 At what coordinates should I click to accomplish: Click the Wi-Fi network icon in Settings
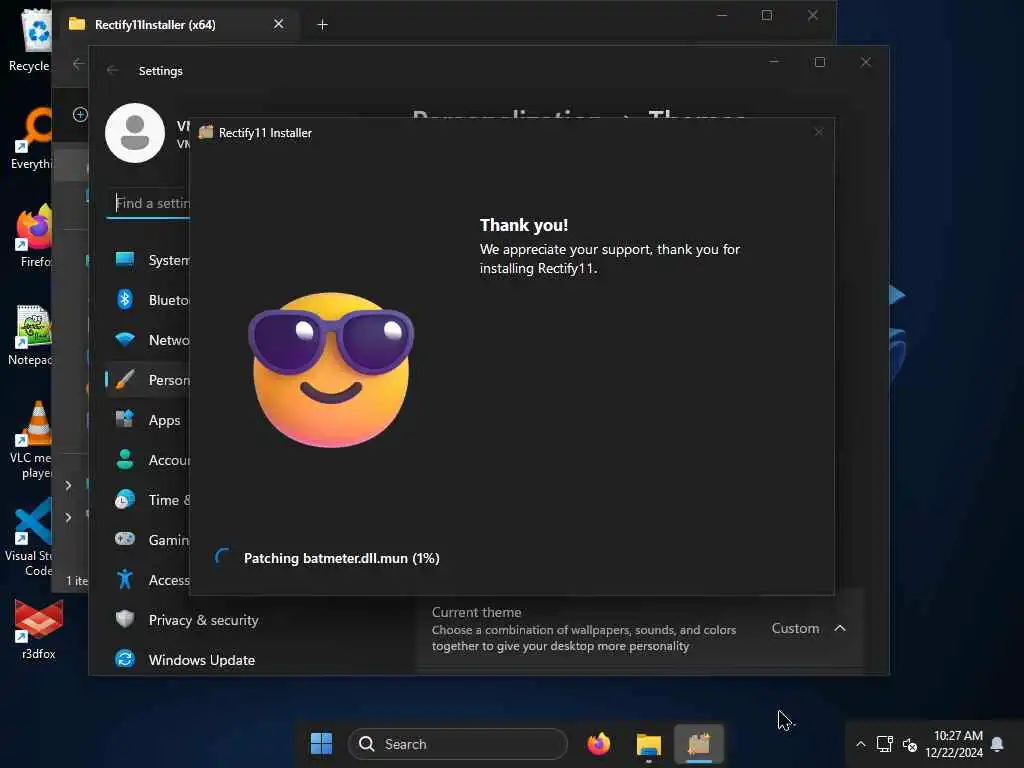pos(125,339)
